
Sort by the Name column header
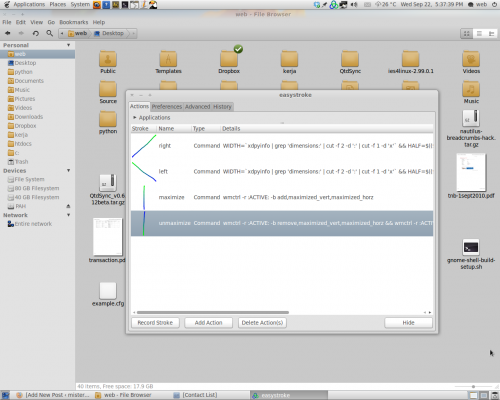coord(174,129)
